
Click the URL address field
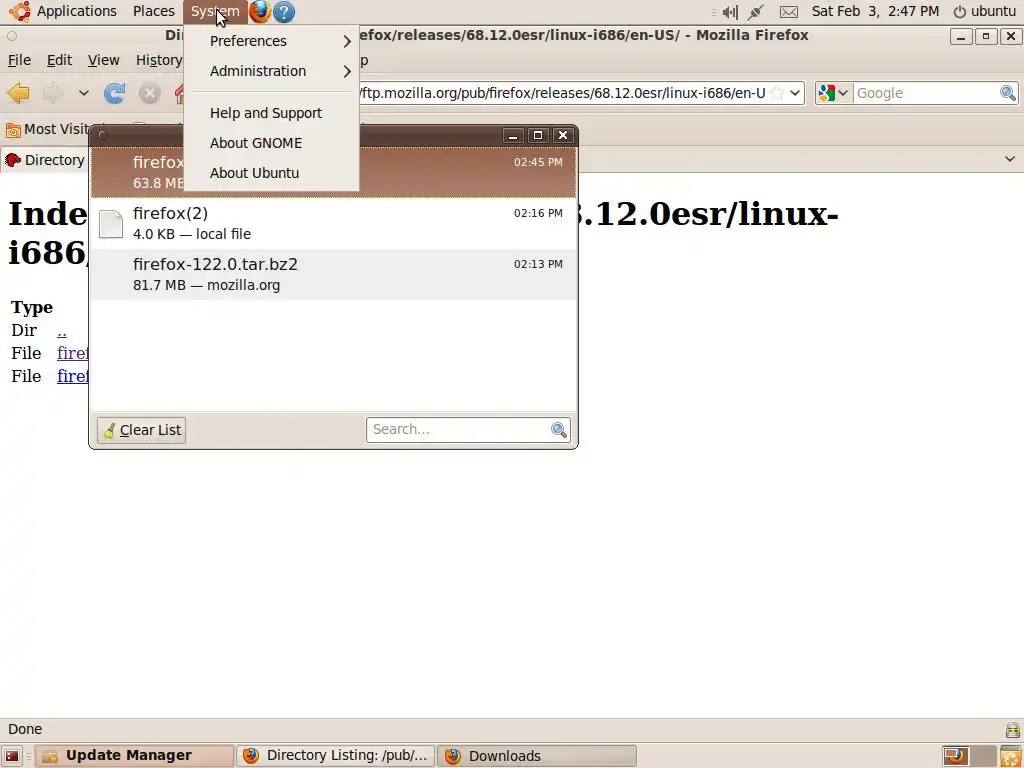(x=563, y=93)
